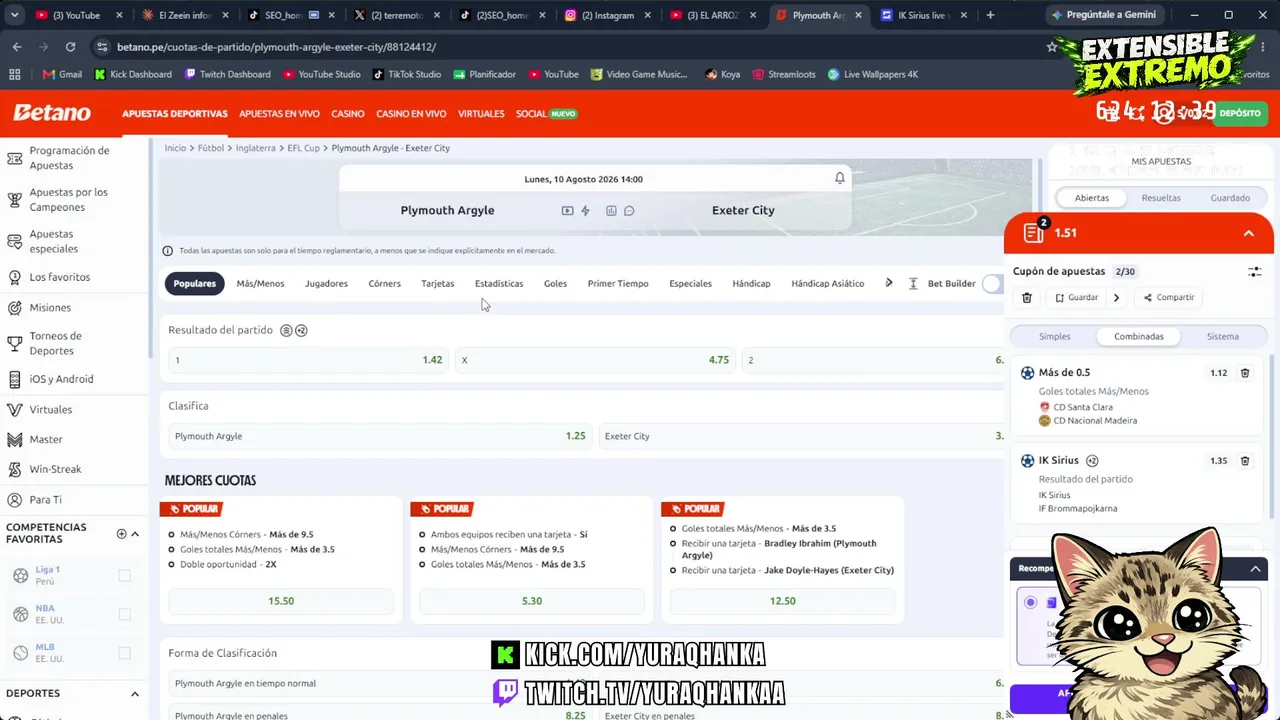Click the Torneos de Deportes trophy icon

coord(15,343)
